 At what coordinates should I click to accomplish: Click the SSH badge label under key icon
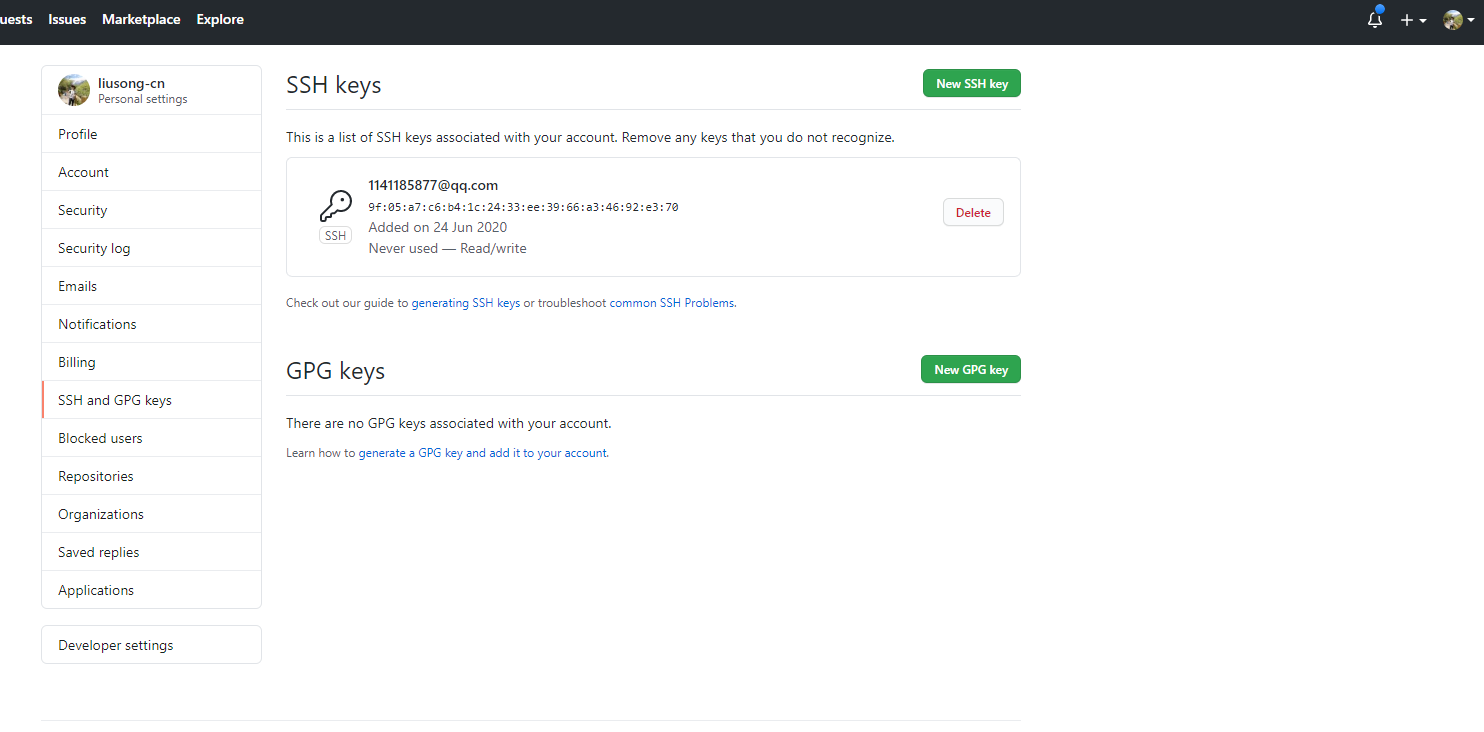tap(335, 236)
